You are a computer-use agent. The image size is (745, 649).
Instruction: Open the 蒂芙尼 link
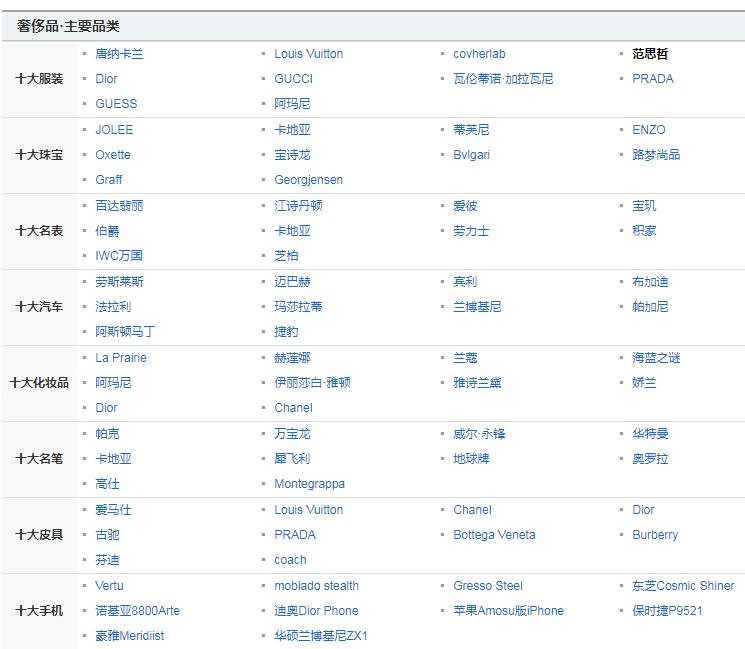tap(471, 130)
